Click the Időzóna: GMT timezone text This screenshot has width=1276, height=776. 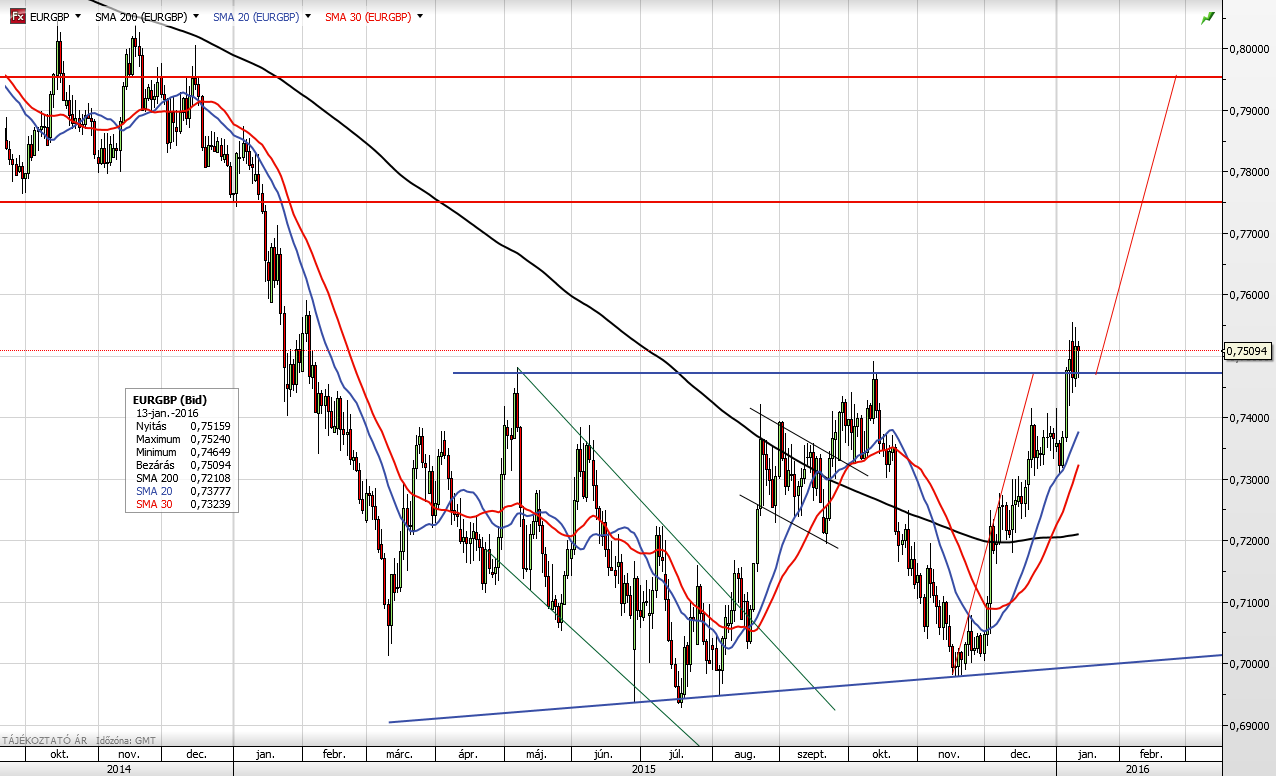[128, 741]
